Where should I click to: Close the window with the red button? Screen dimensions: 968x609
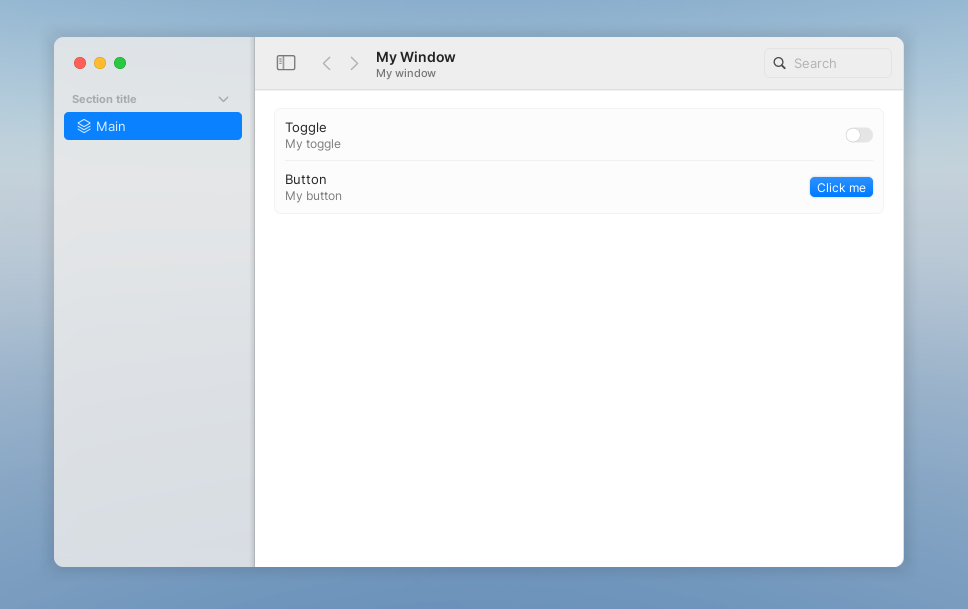tap(80, 63)
